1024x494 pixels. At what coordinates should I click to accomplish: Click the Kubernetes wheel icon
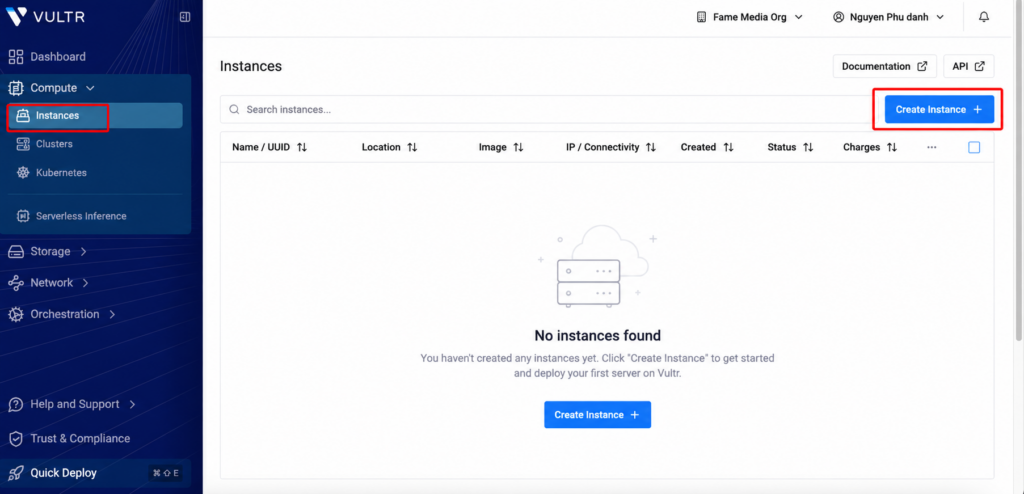[23, 173]
